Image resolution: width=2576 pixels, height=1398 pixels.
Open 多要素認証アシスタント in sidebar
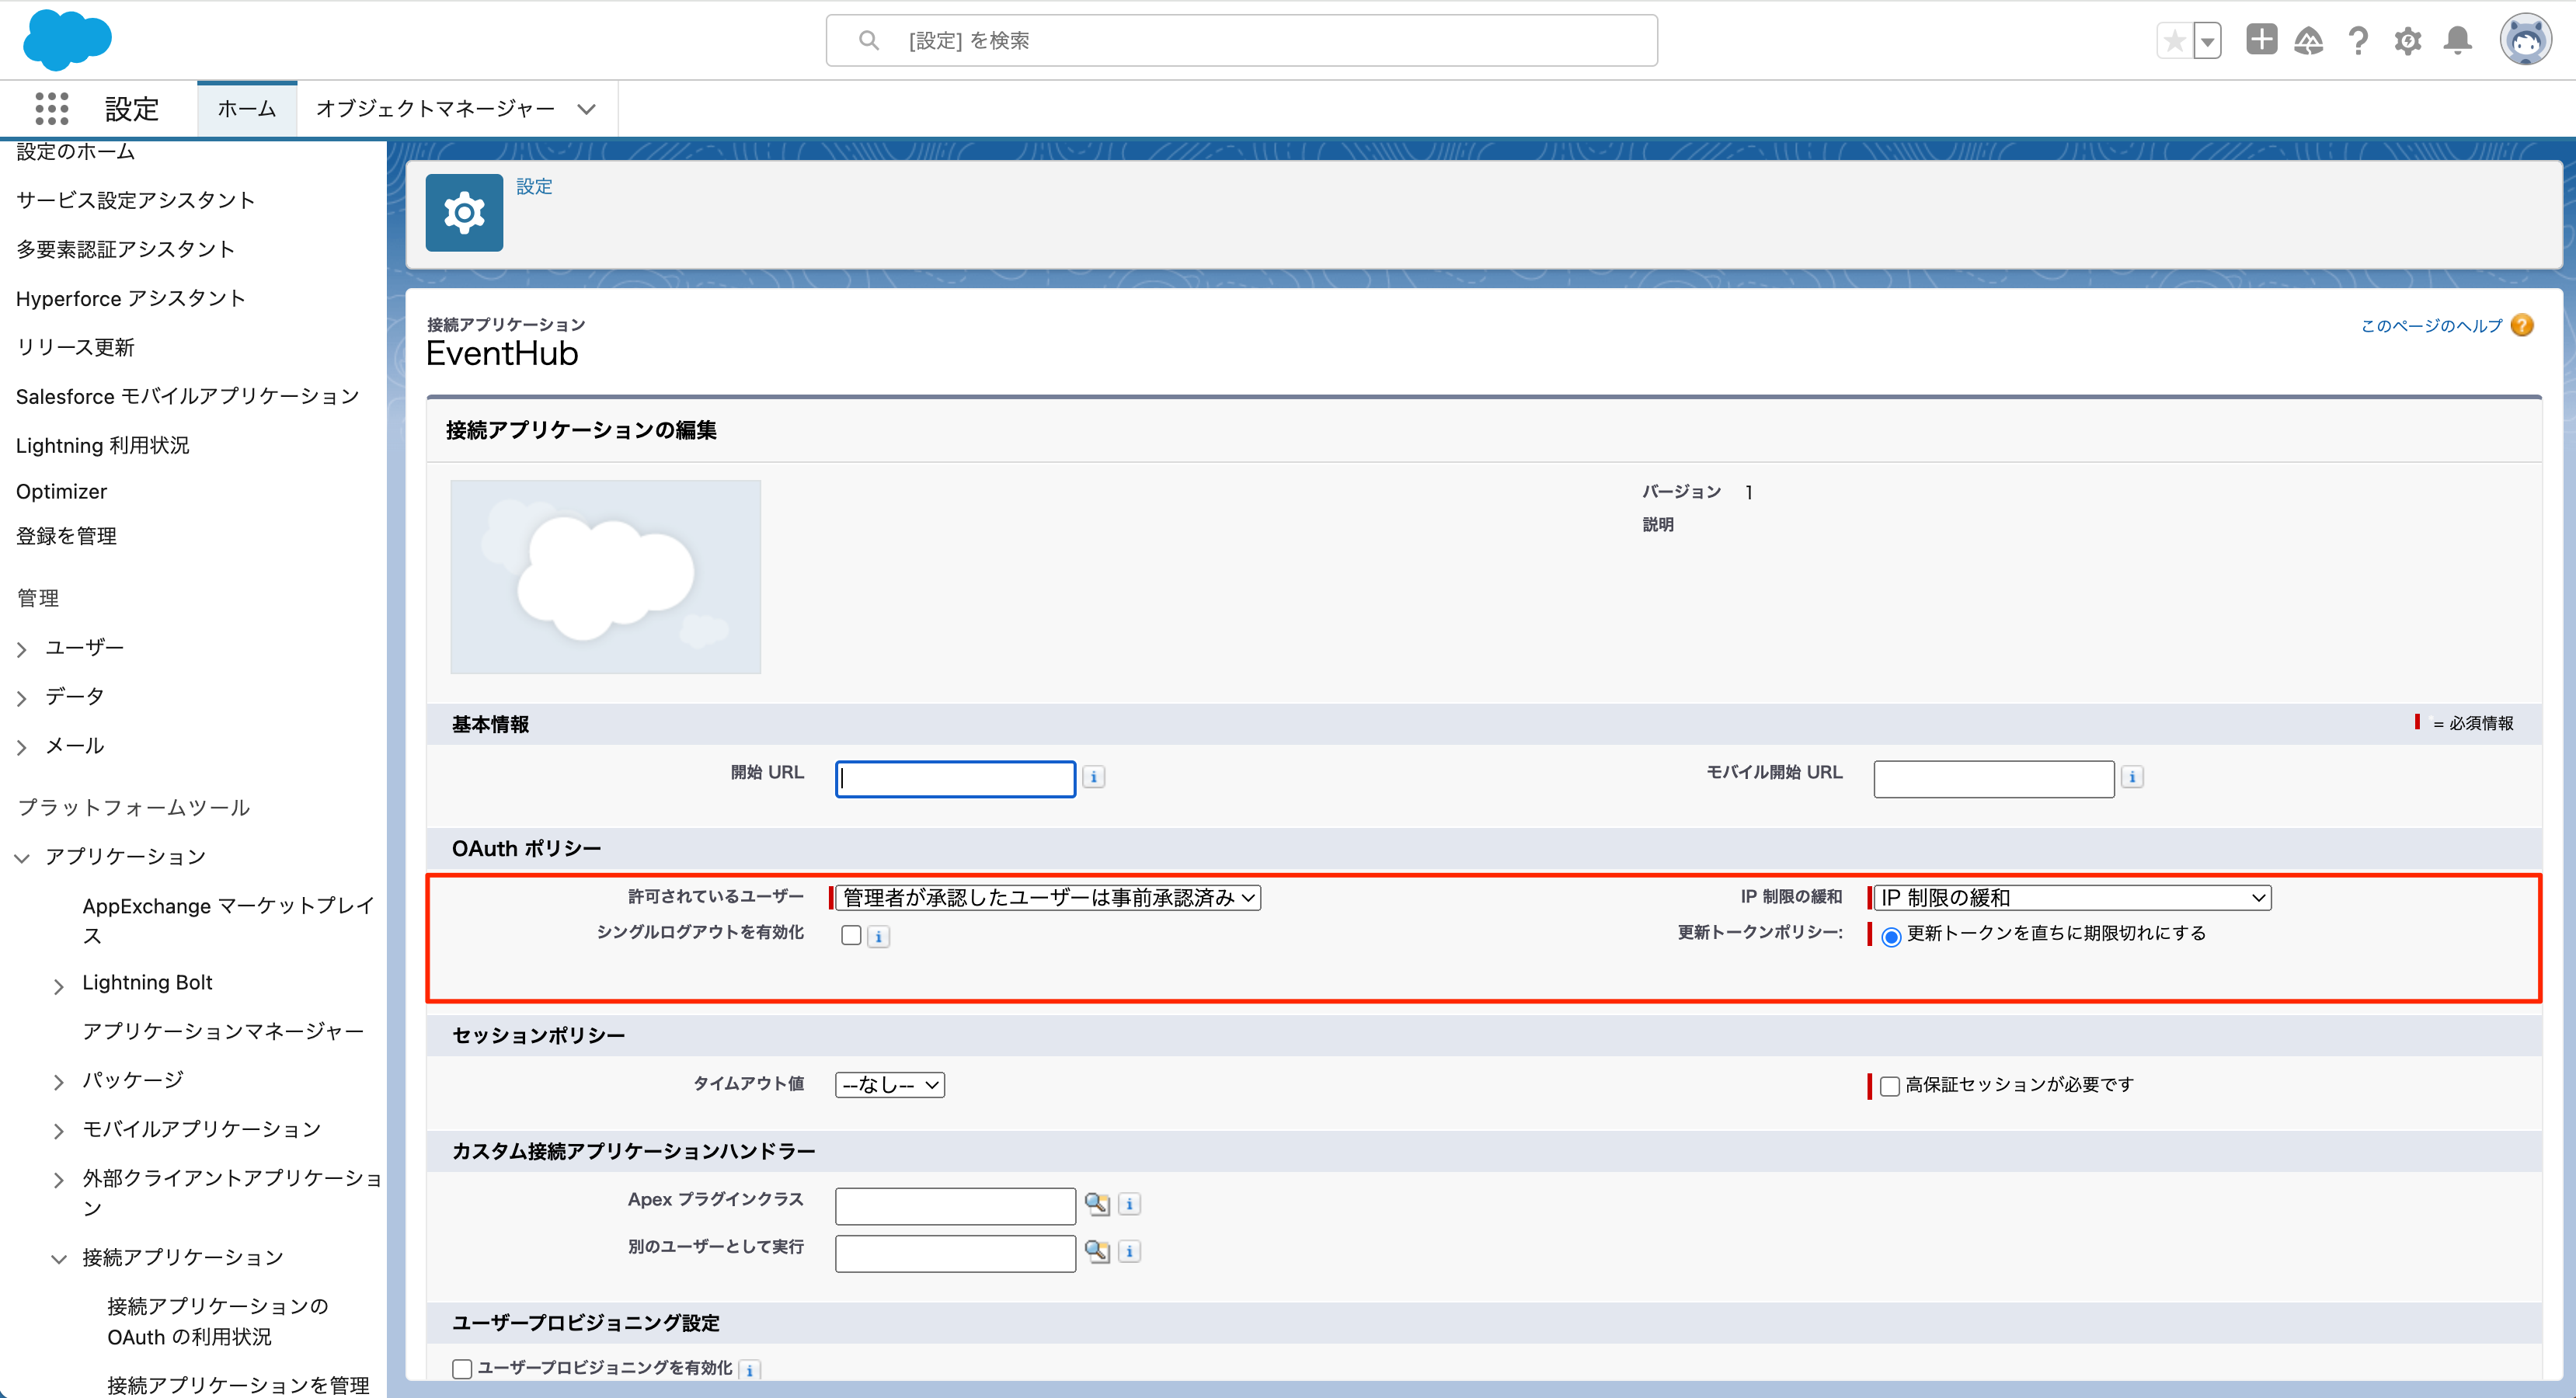(x=125, y=249)
